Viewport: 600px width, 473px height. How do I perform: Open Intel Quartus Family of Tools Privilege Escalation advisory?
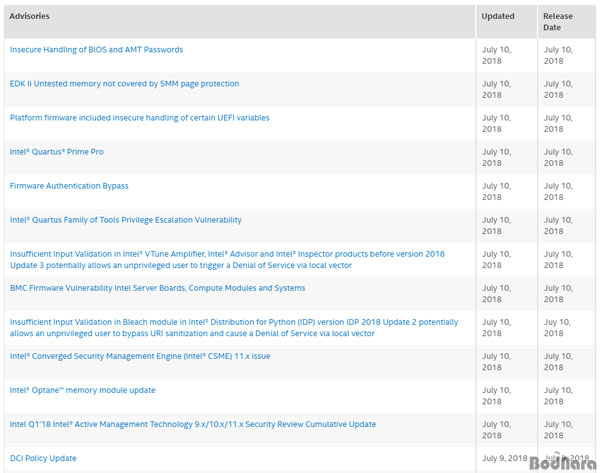(126, 220)
